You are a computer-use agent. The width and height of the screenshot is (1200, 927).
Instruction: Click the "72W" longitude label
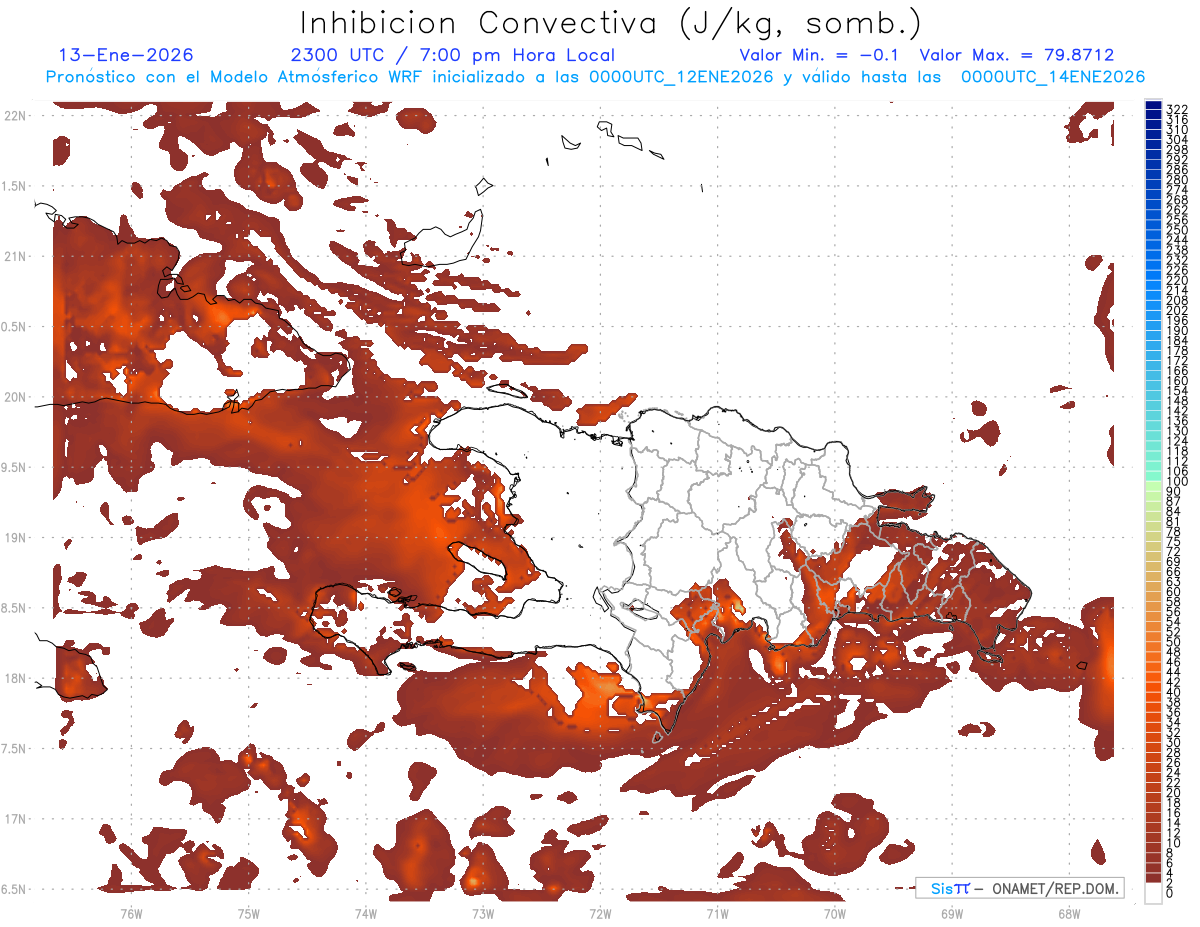point(600,913)
